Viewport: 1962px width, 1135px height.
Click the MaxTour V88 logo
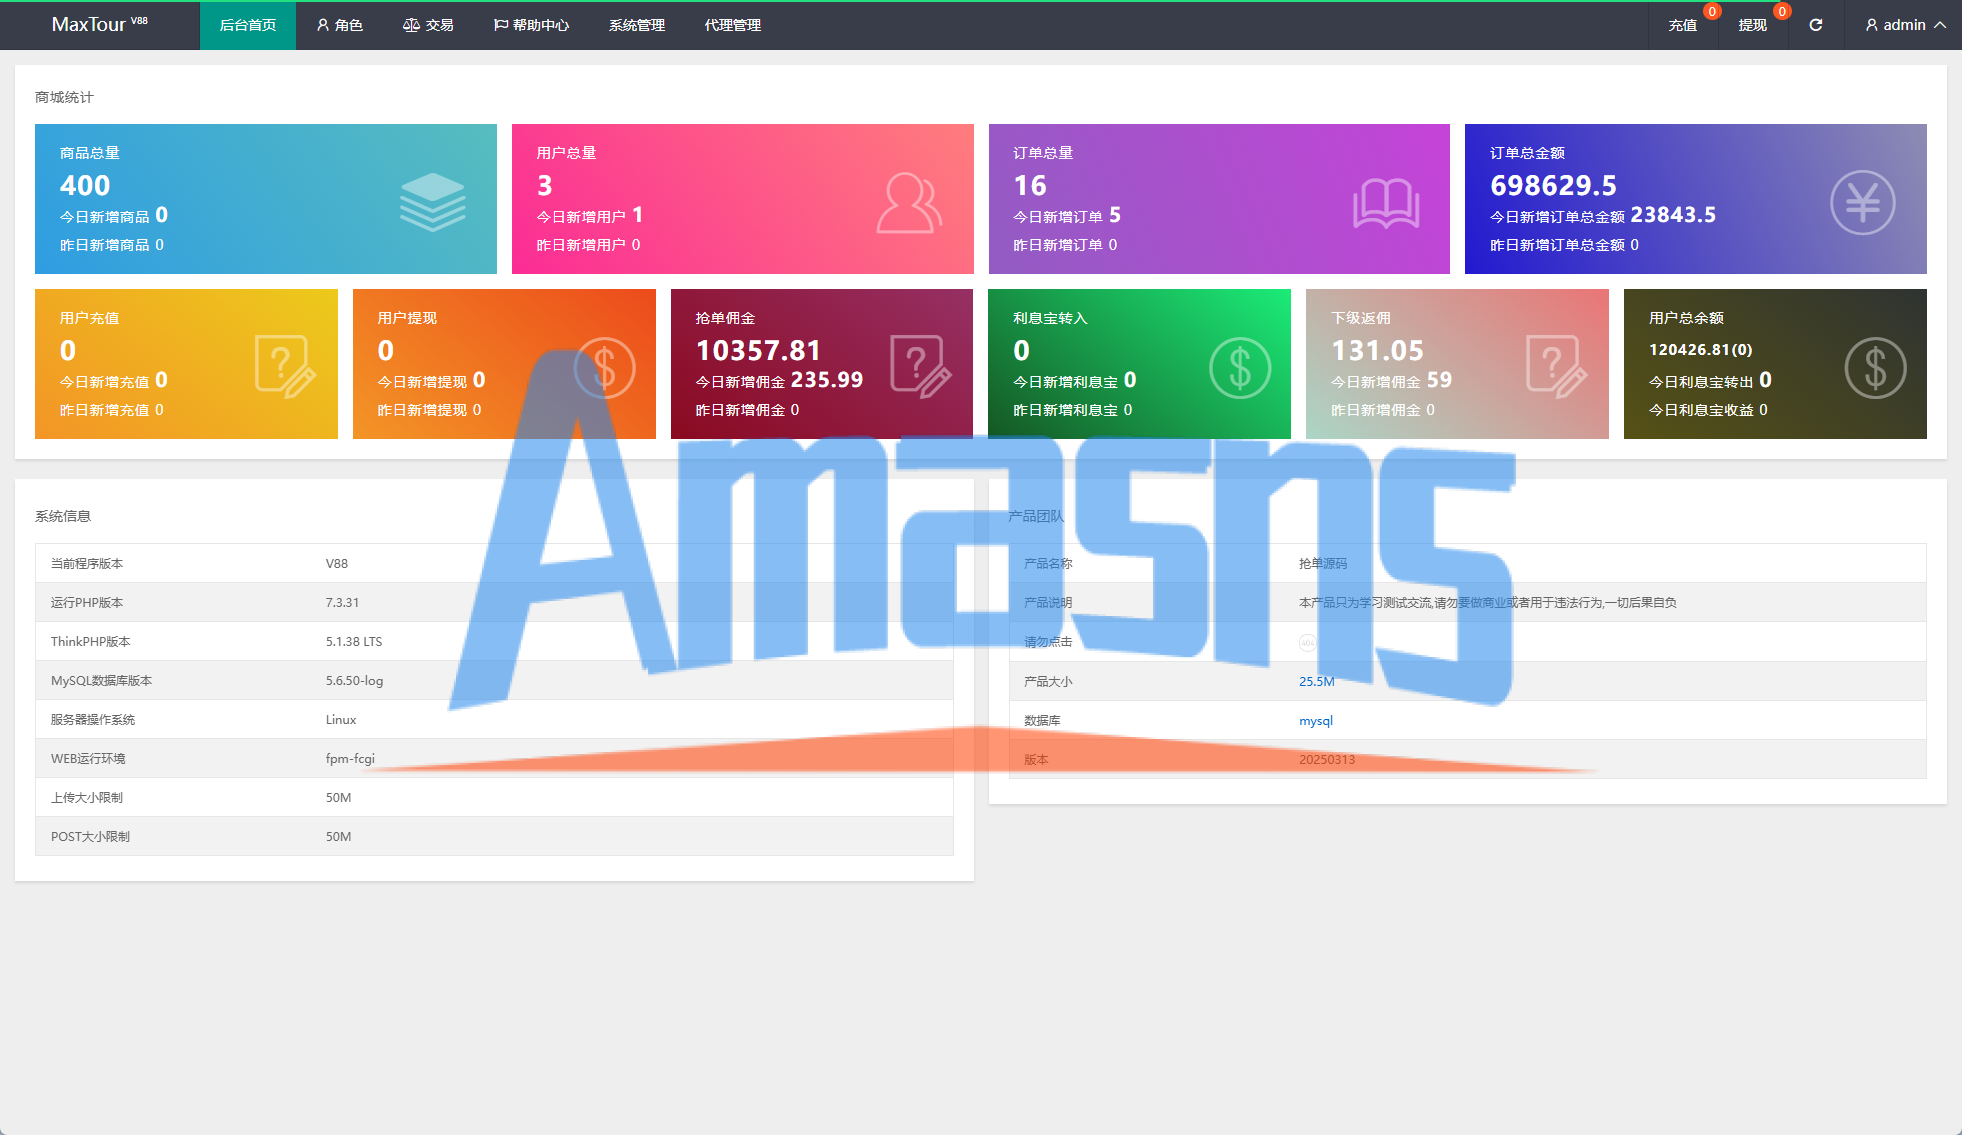(99, 24)
